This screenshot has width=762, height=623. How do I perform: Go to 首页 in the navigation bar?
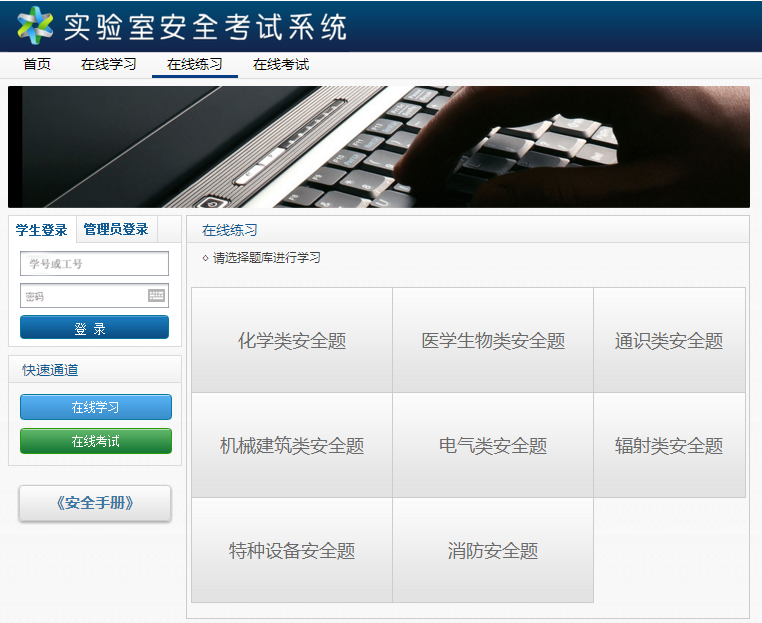(37, 64)
